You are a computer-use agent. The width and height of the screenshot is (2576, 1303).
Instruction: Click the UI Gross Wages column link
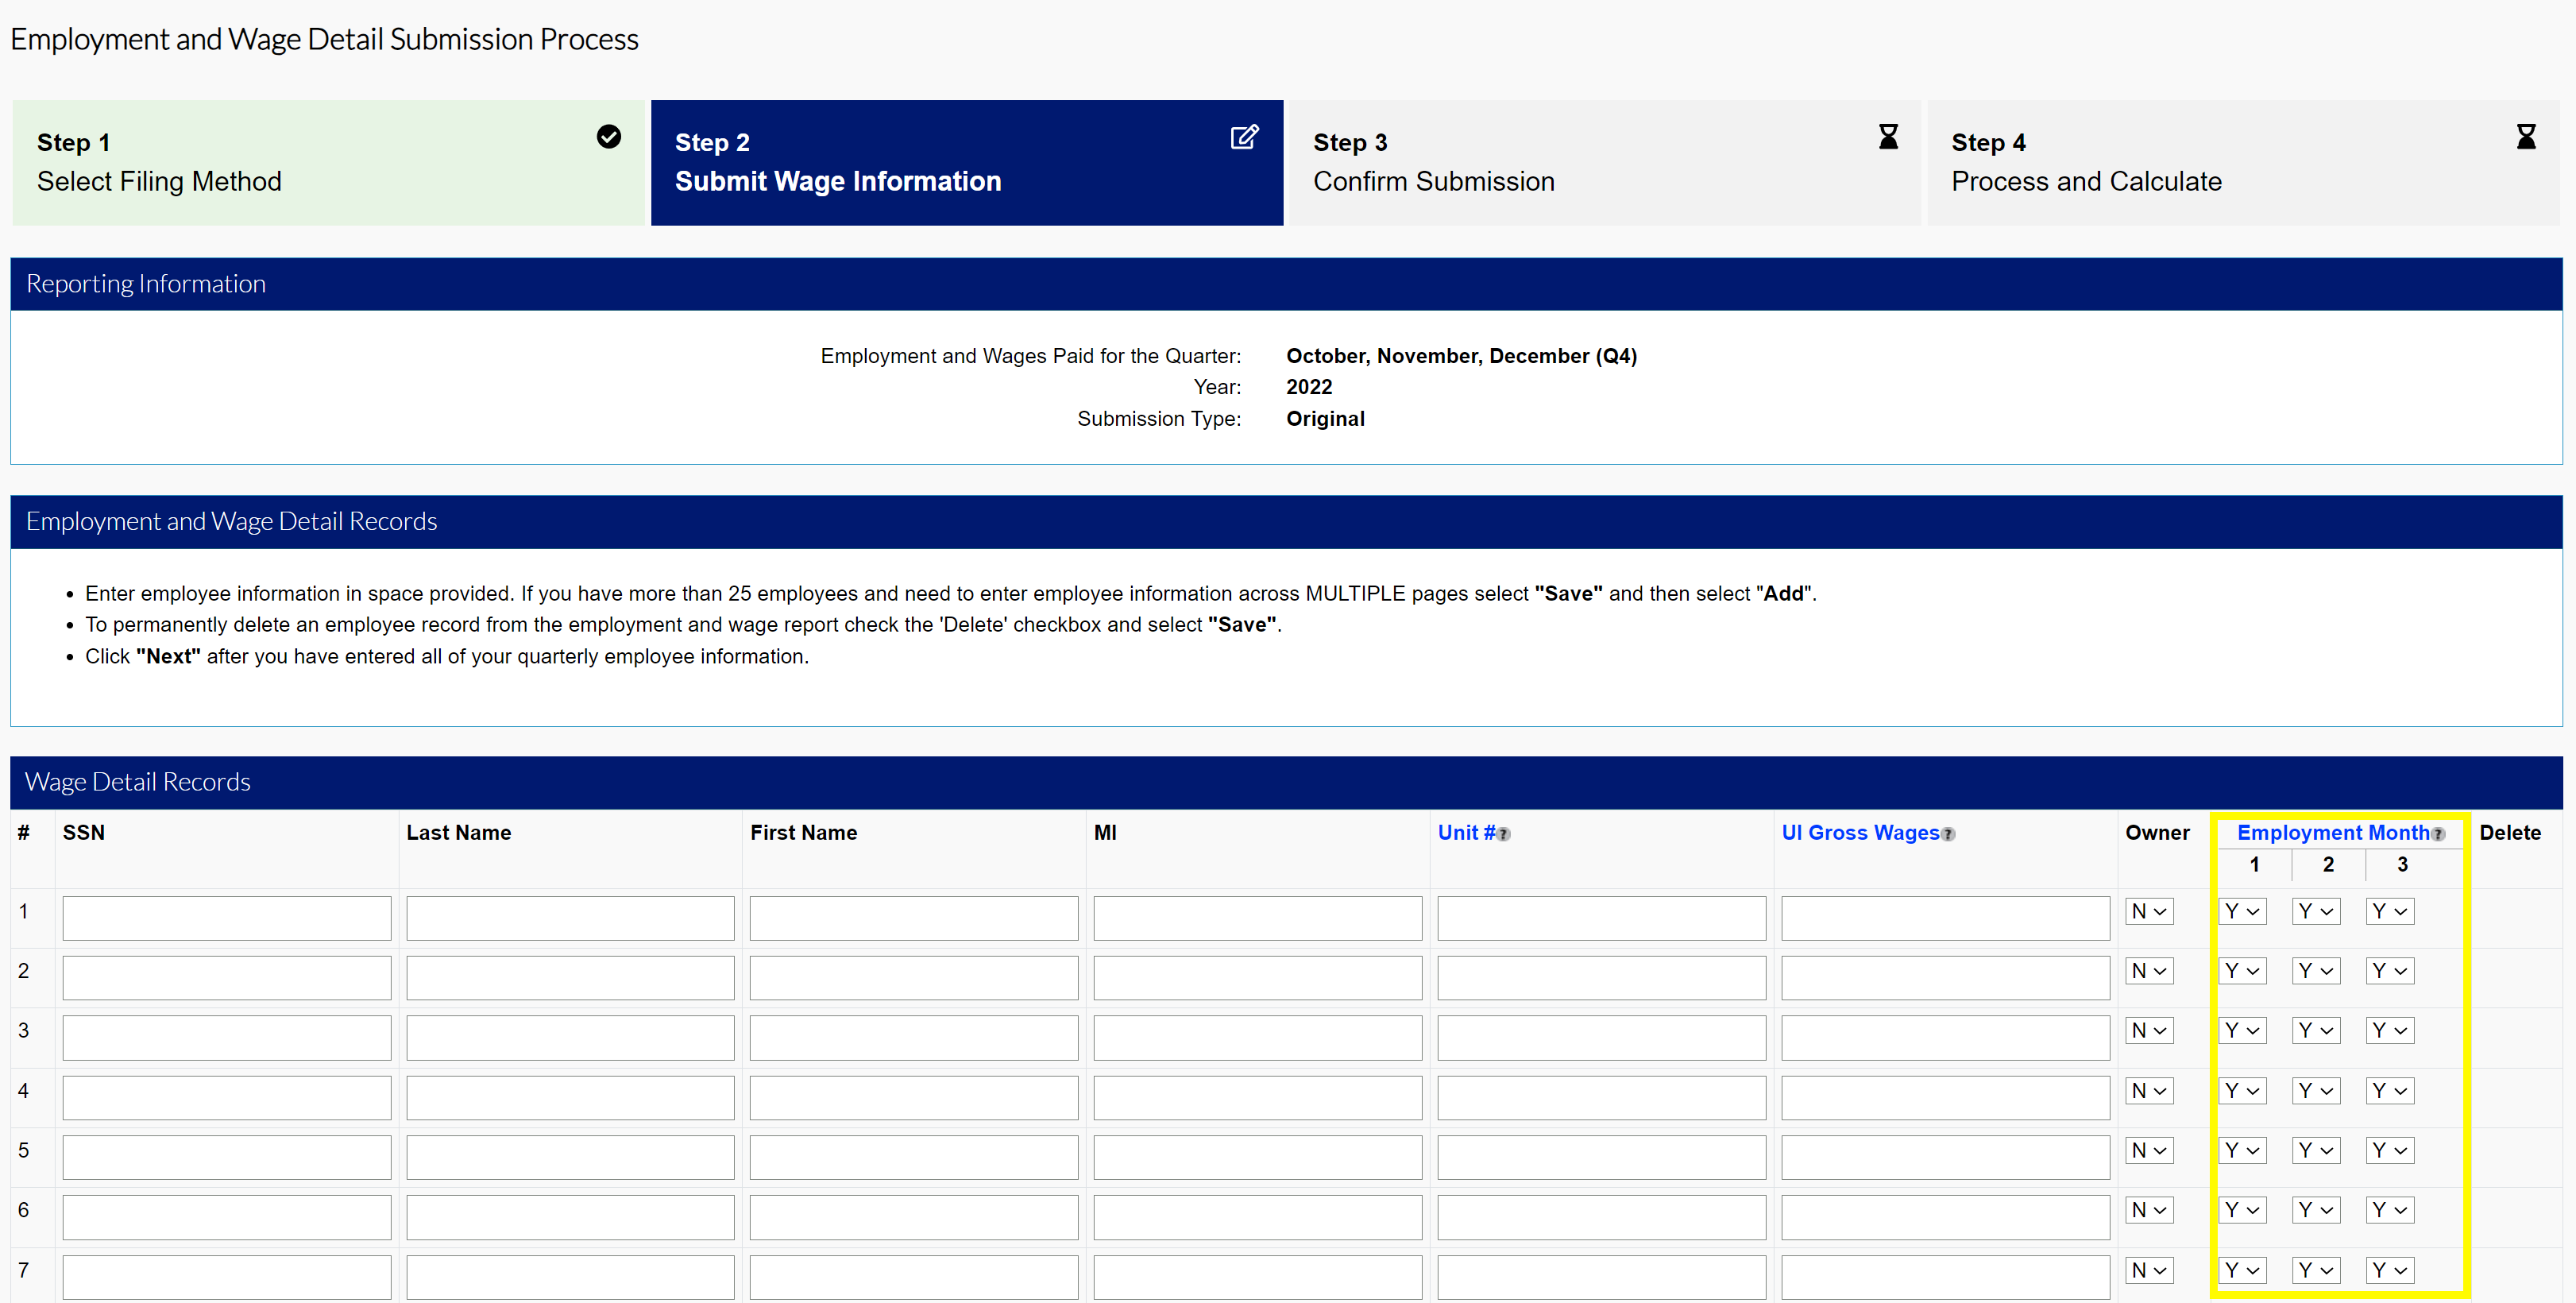click(1861, 832)
